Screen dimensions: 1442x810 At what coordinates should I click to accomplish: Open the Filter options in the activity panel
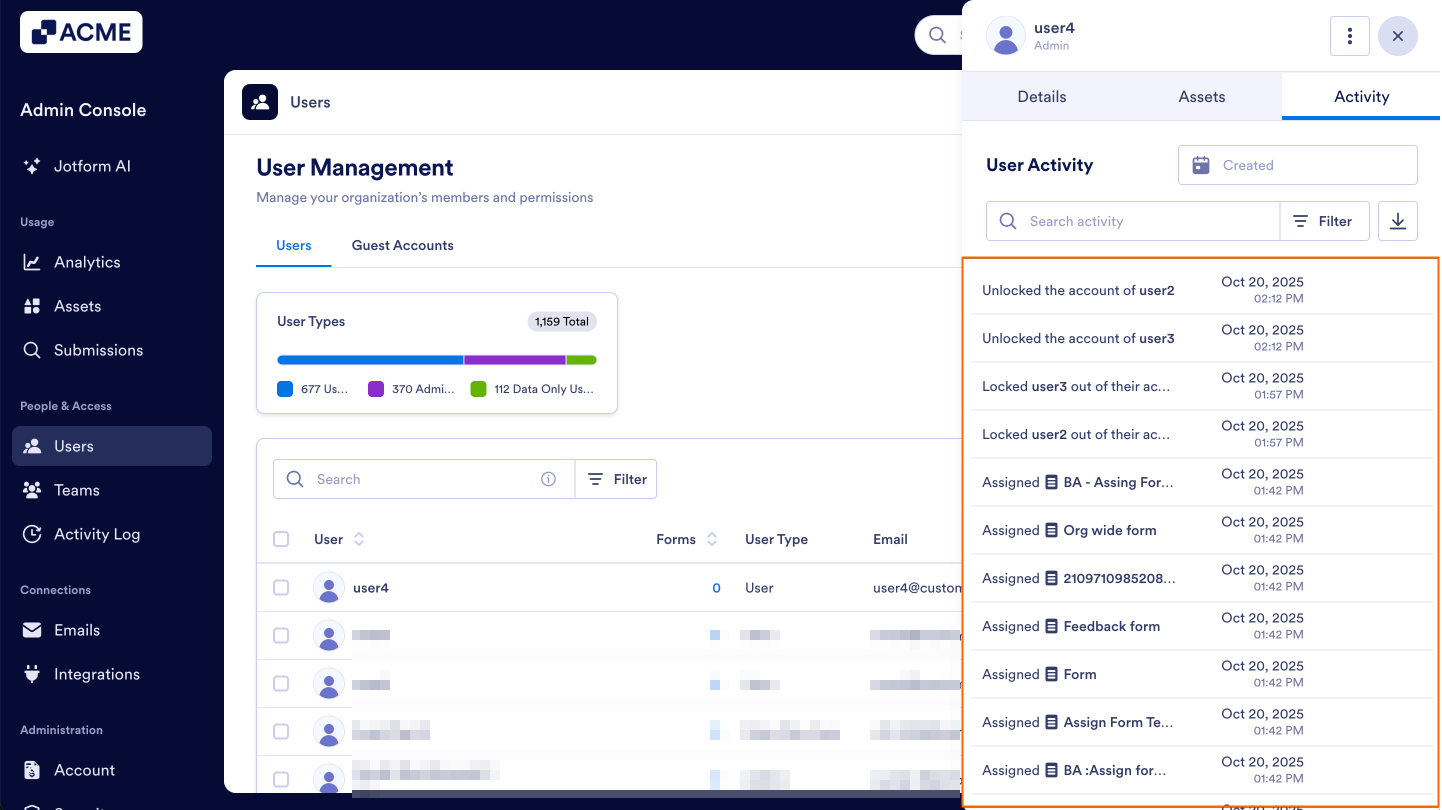[x=1325, y=220]
